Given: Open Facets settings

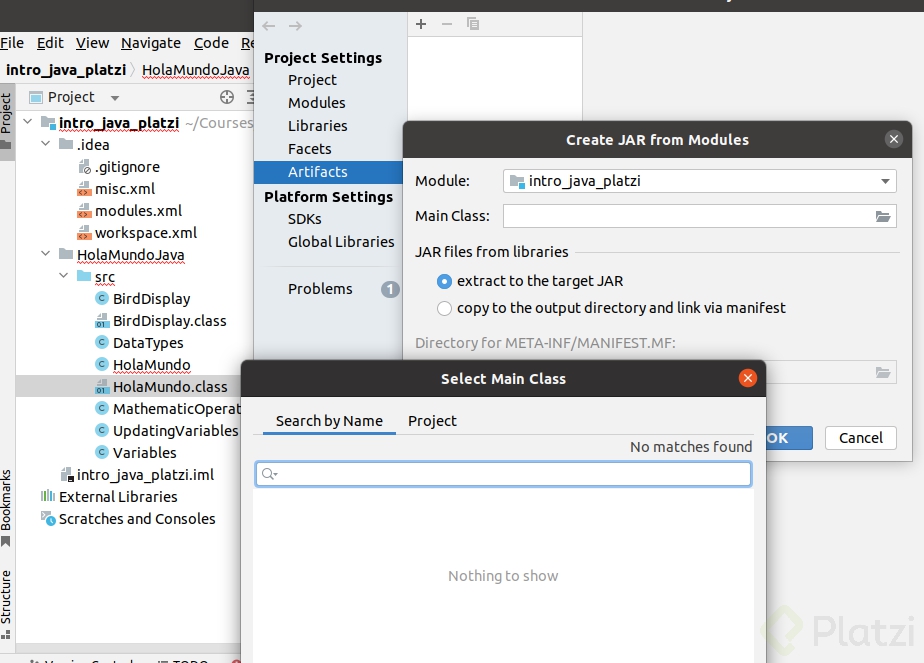Looking at the screenshot, I should coord(309,149).
